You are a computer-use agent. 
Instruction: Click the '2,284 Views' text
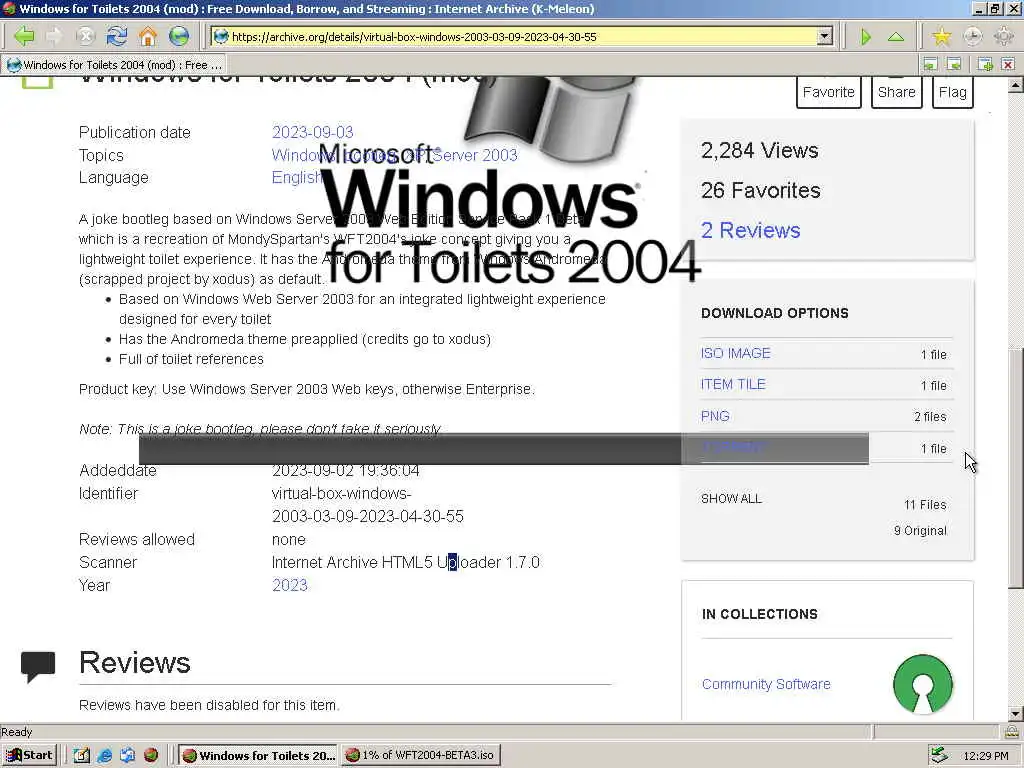tap(760, 150)
